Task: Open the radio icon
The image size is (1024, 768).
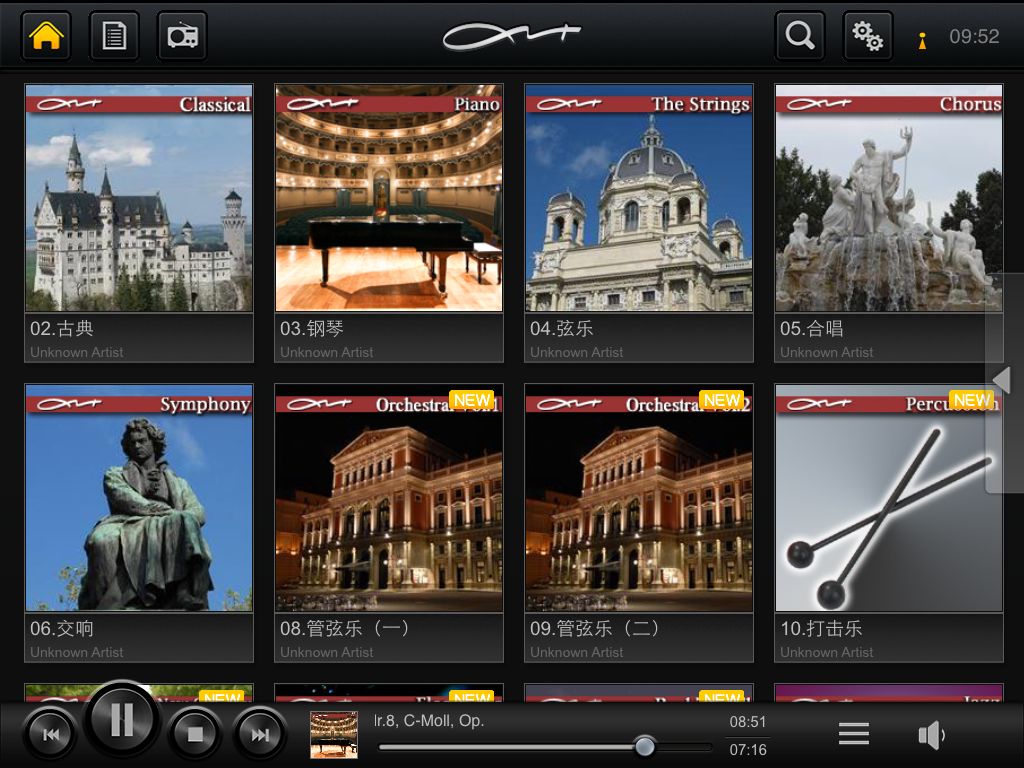Action: 182,35
